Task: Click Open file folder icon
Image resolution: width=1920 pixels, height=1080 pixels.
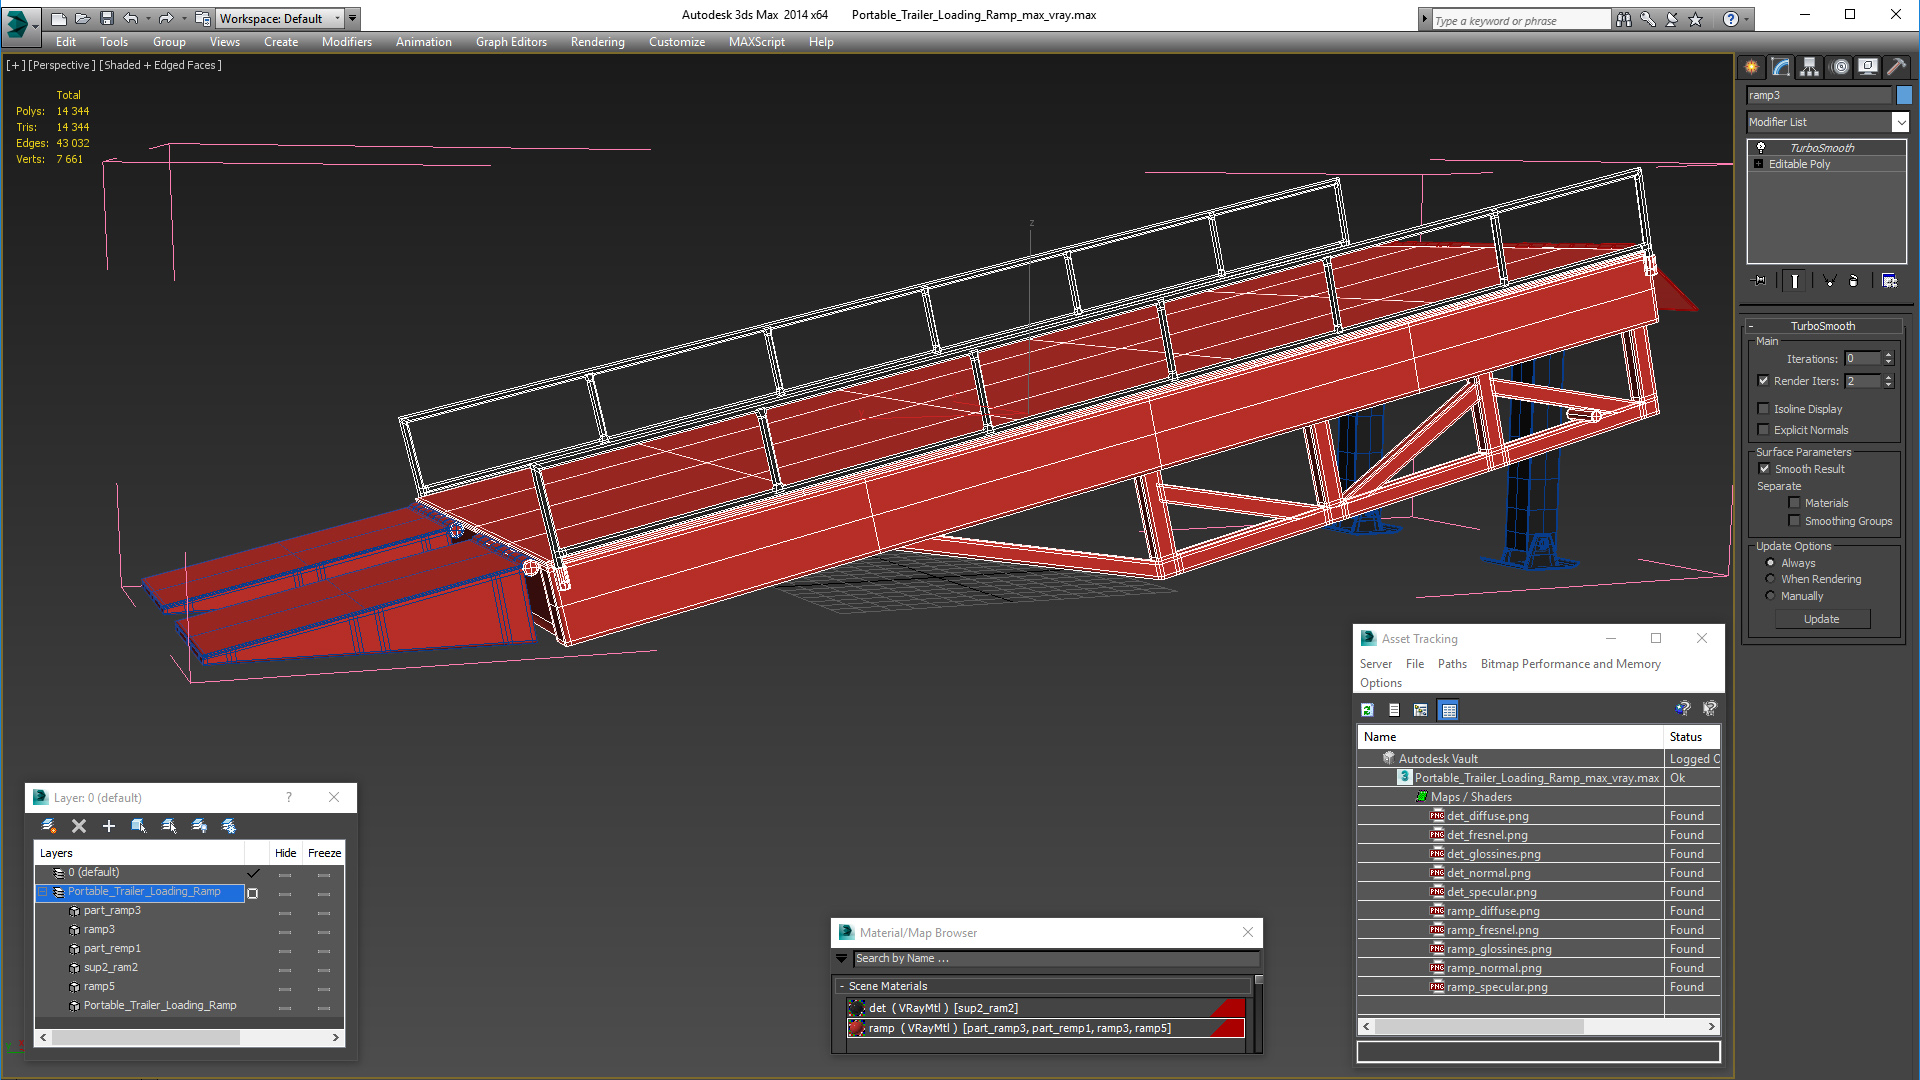Action: click(x=82, y=18)
